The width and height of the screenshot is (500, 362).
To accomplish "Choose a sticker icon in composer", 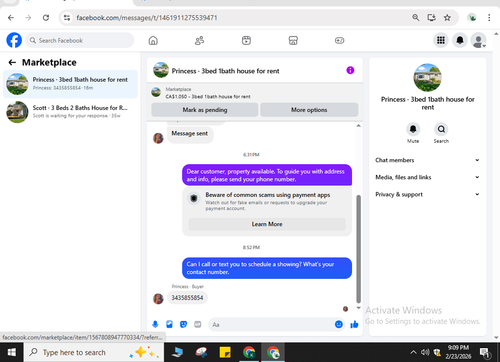I will 183,324.
